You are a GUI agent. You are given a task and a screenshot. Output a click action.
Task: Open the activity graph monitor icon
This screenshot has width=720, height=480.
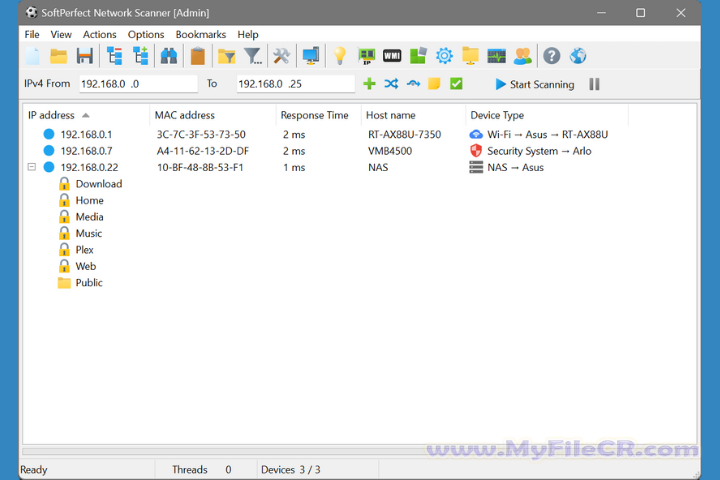(496, 56)
